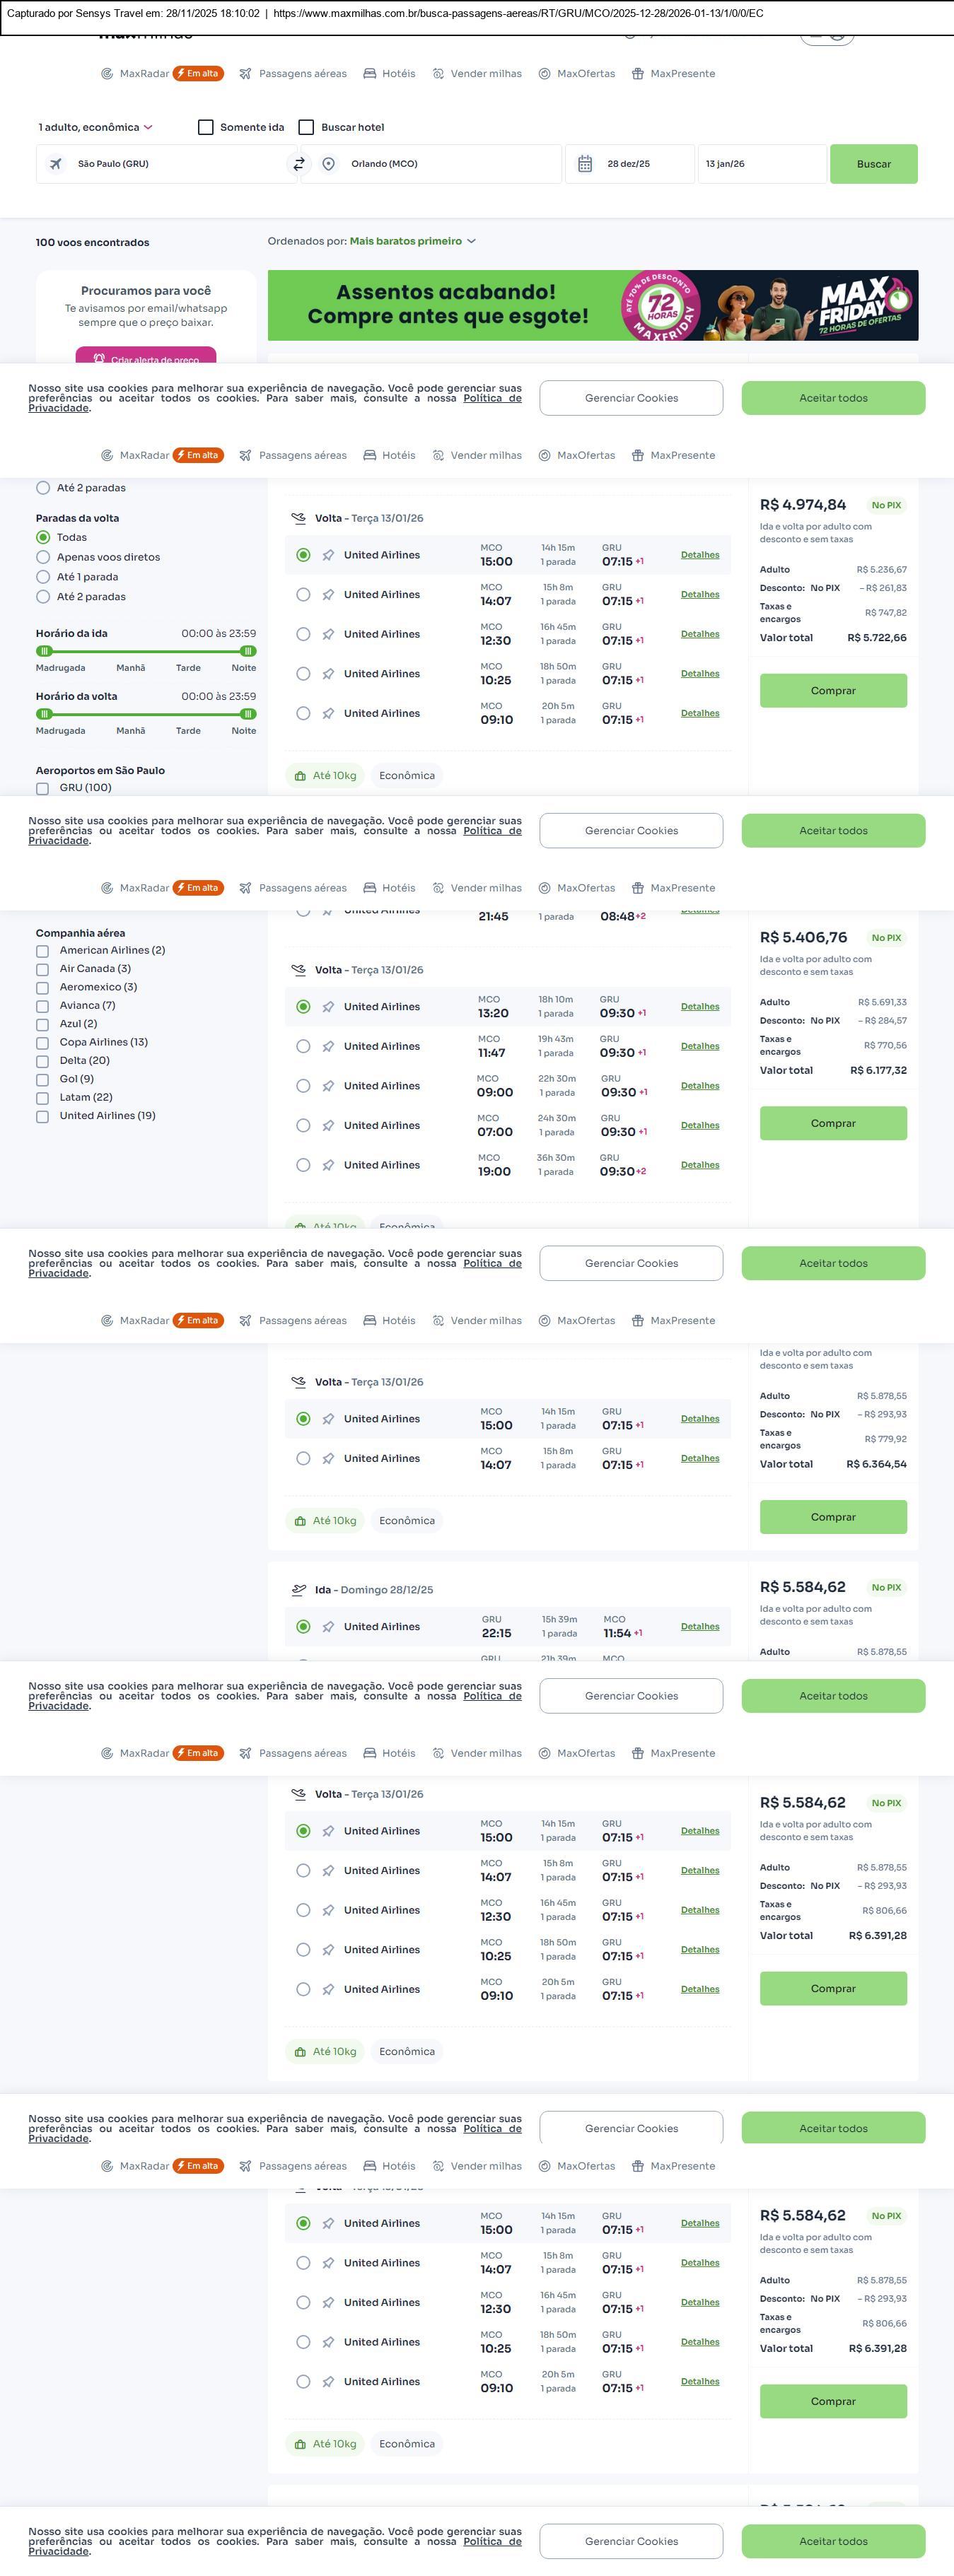Filter by Copa Airlines (13) checkbox
Viewport: 954px width, 2576px height.
42,1043
